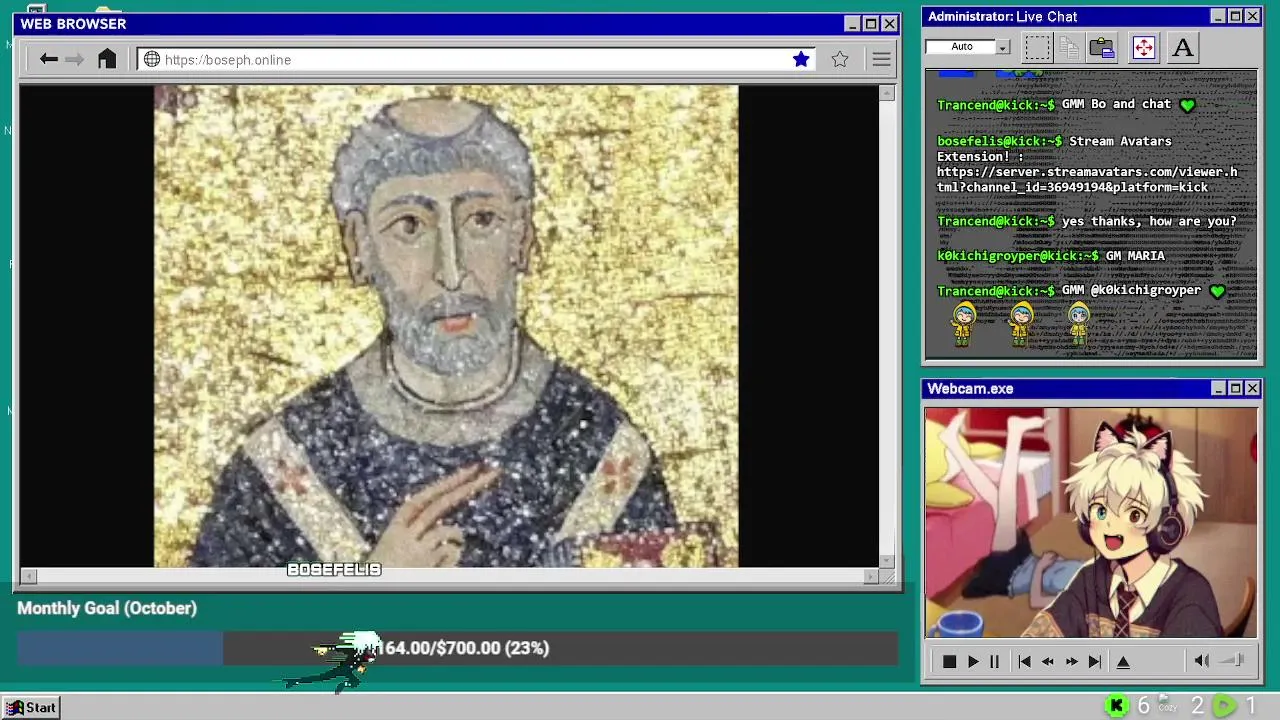This screenshot has height=720, width=1280.
Task: Mute audio with the speaker icon
Action: (1202, 660)
